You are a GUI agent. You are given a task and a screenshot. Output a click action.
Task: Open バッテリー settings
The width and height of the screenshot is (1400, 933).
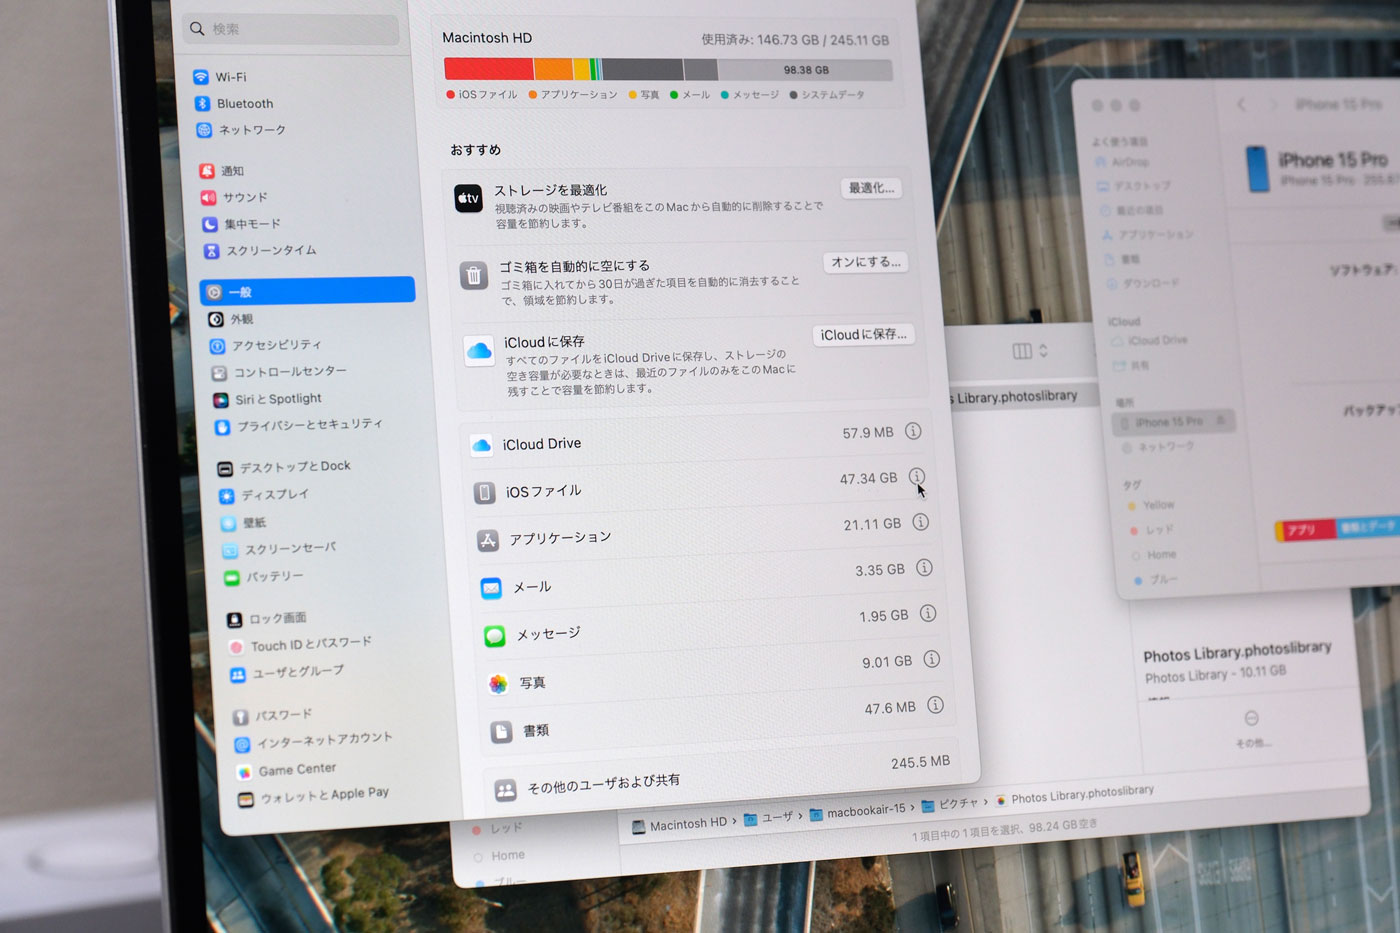click(x=264, y=577)
